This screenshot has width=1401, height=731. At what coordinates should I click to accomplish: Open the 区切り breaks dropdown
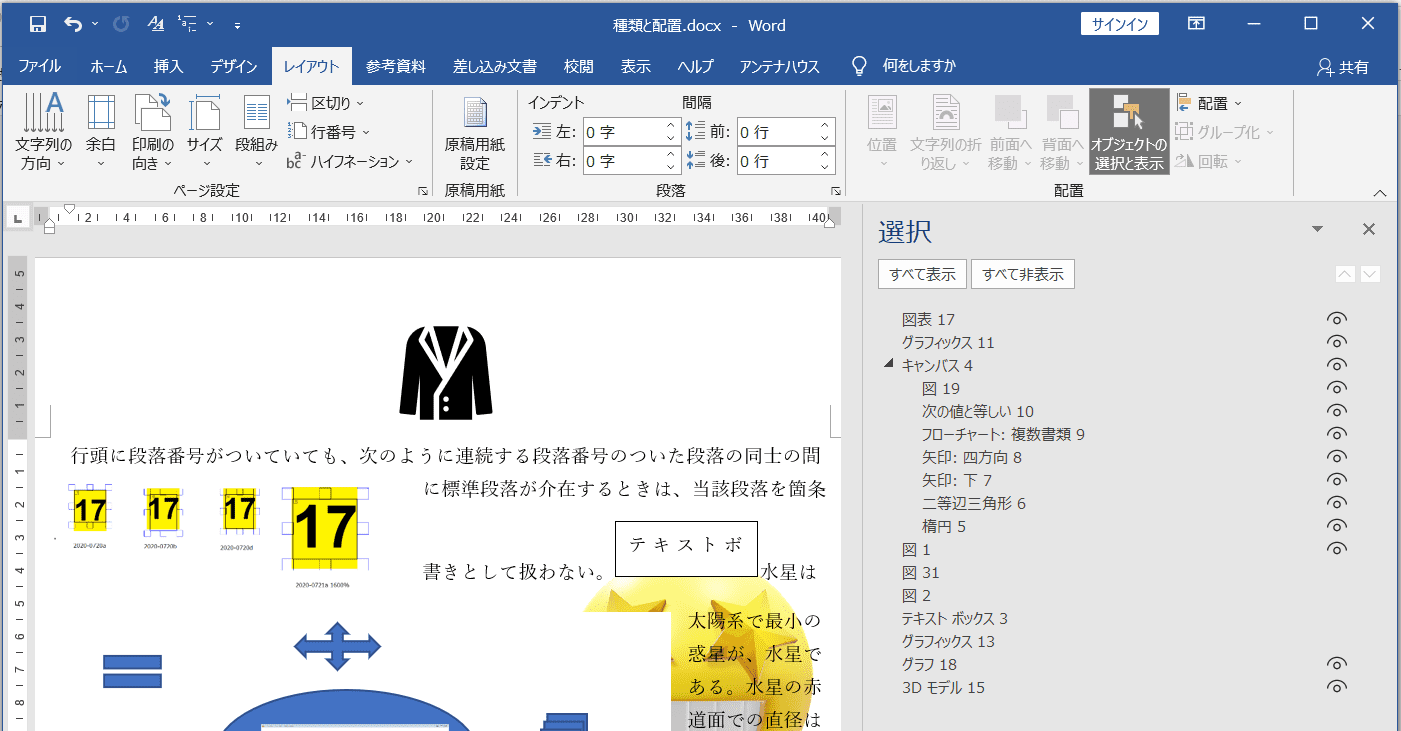click(326, 103)
